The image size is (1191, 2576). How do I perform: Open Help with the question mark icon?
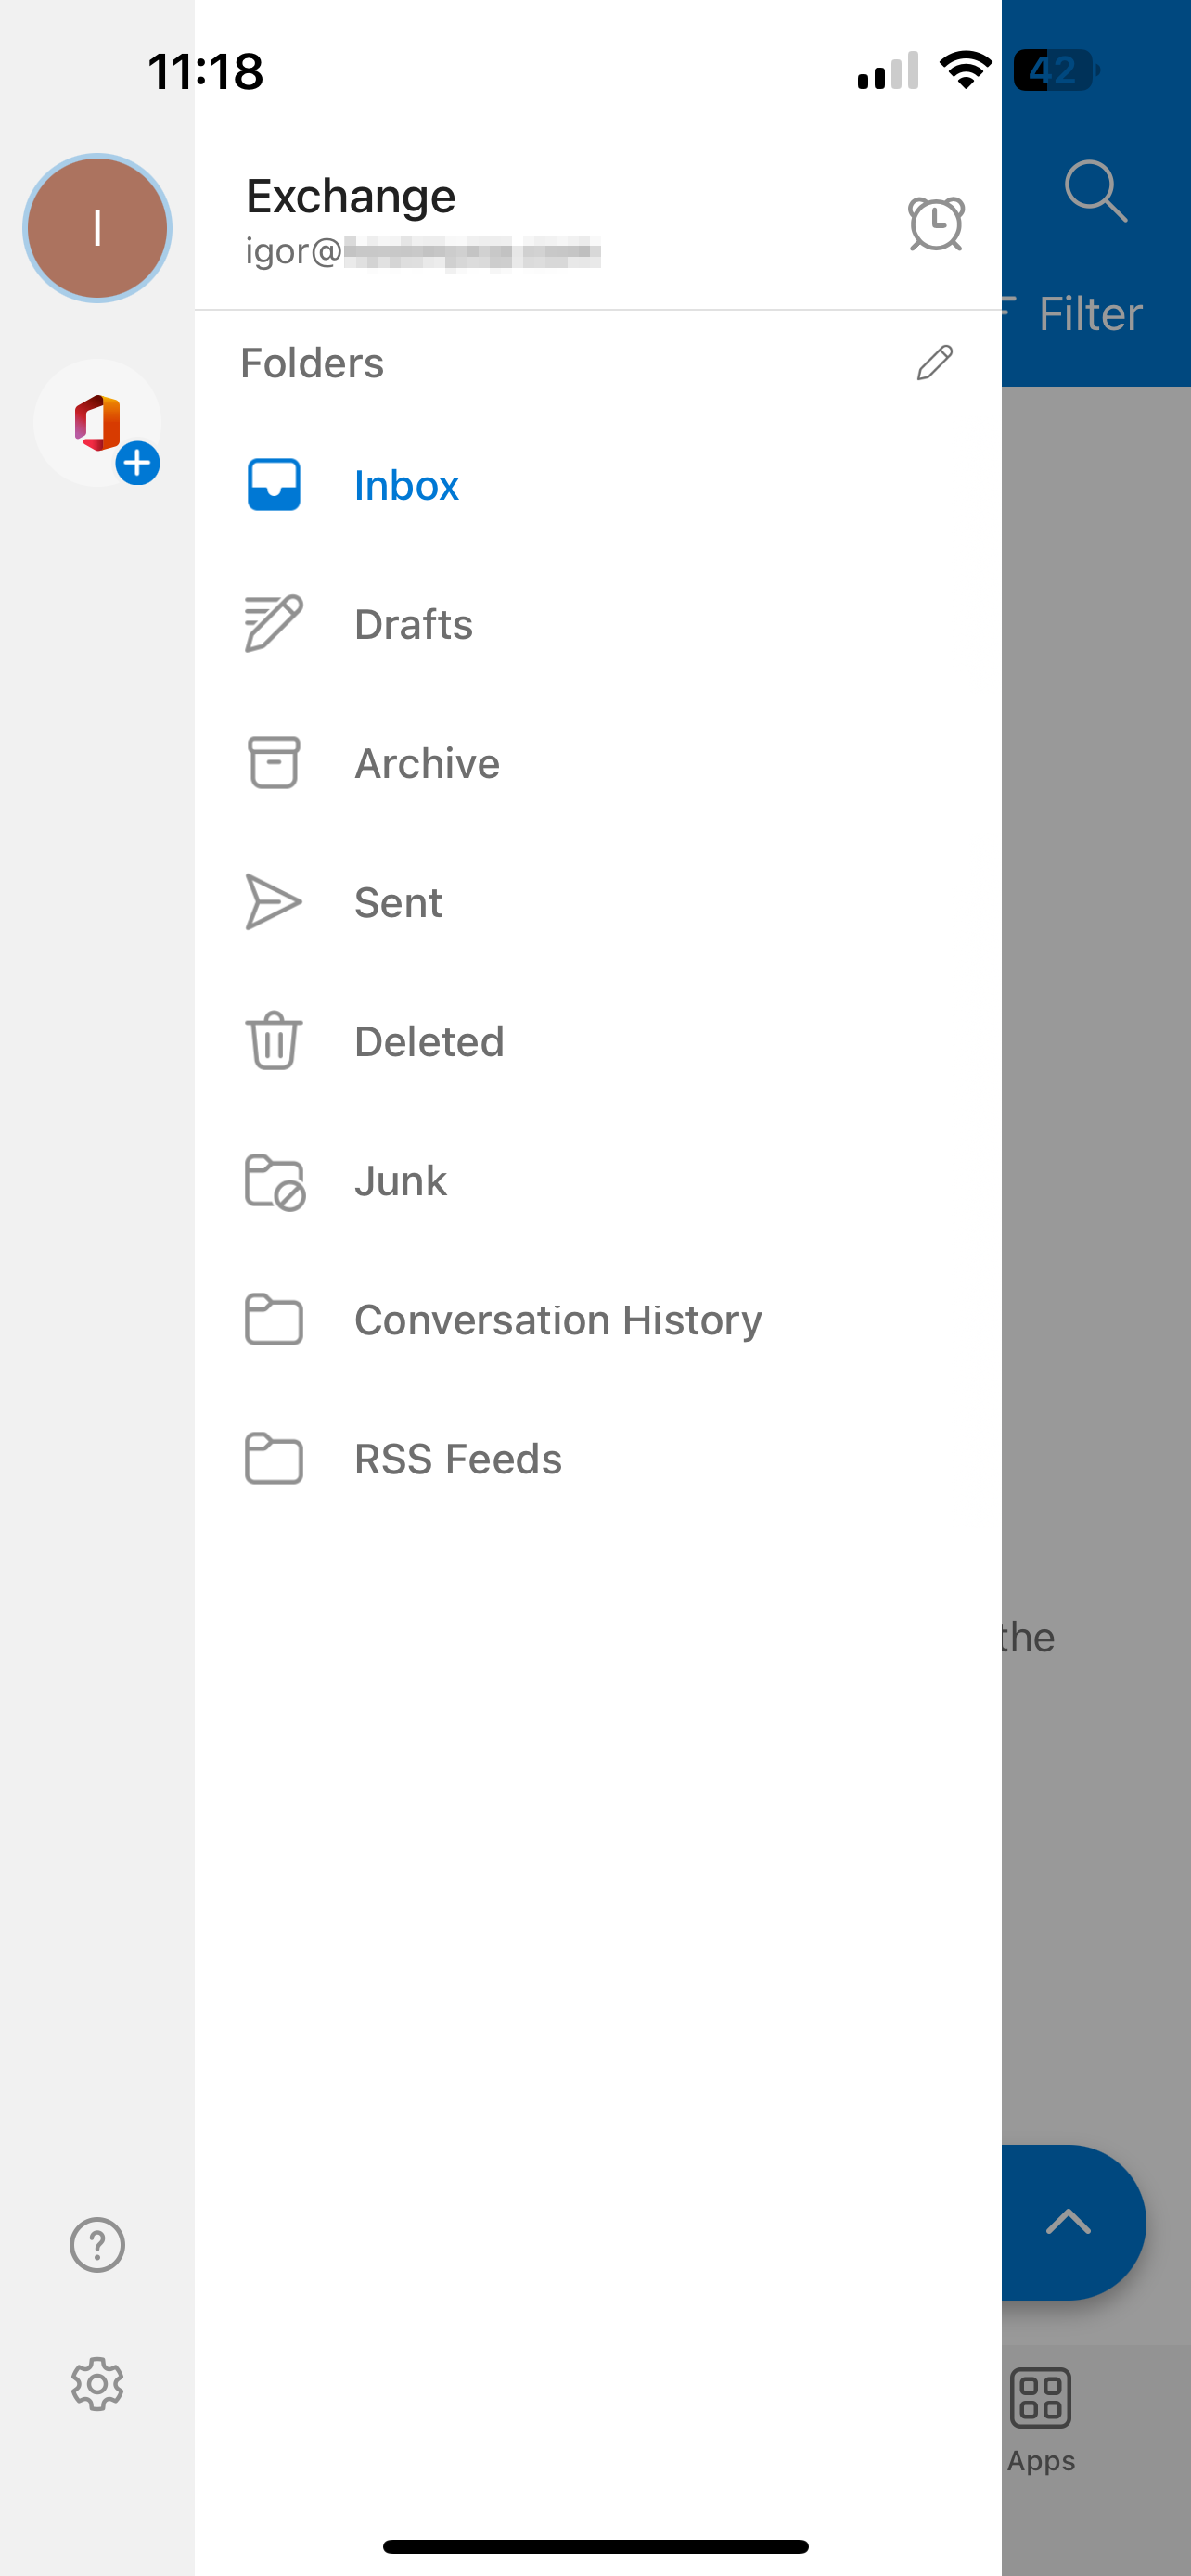[97, 2245]
